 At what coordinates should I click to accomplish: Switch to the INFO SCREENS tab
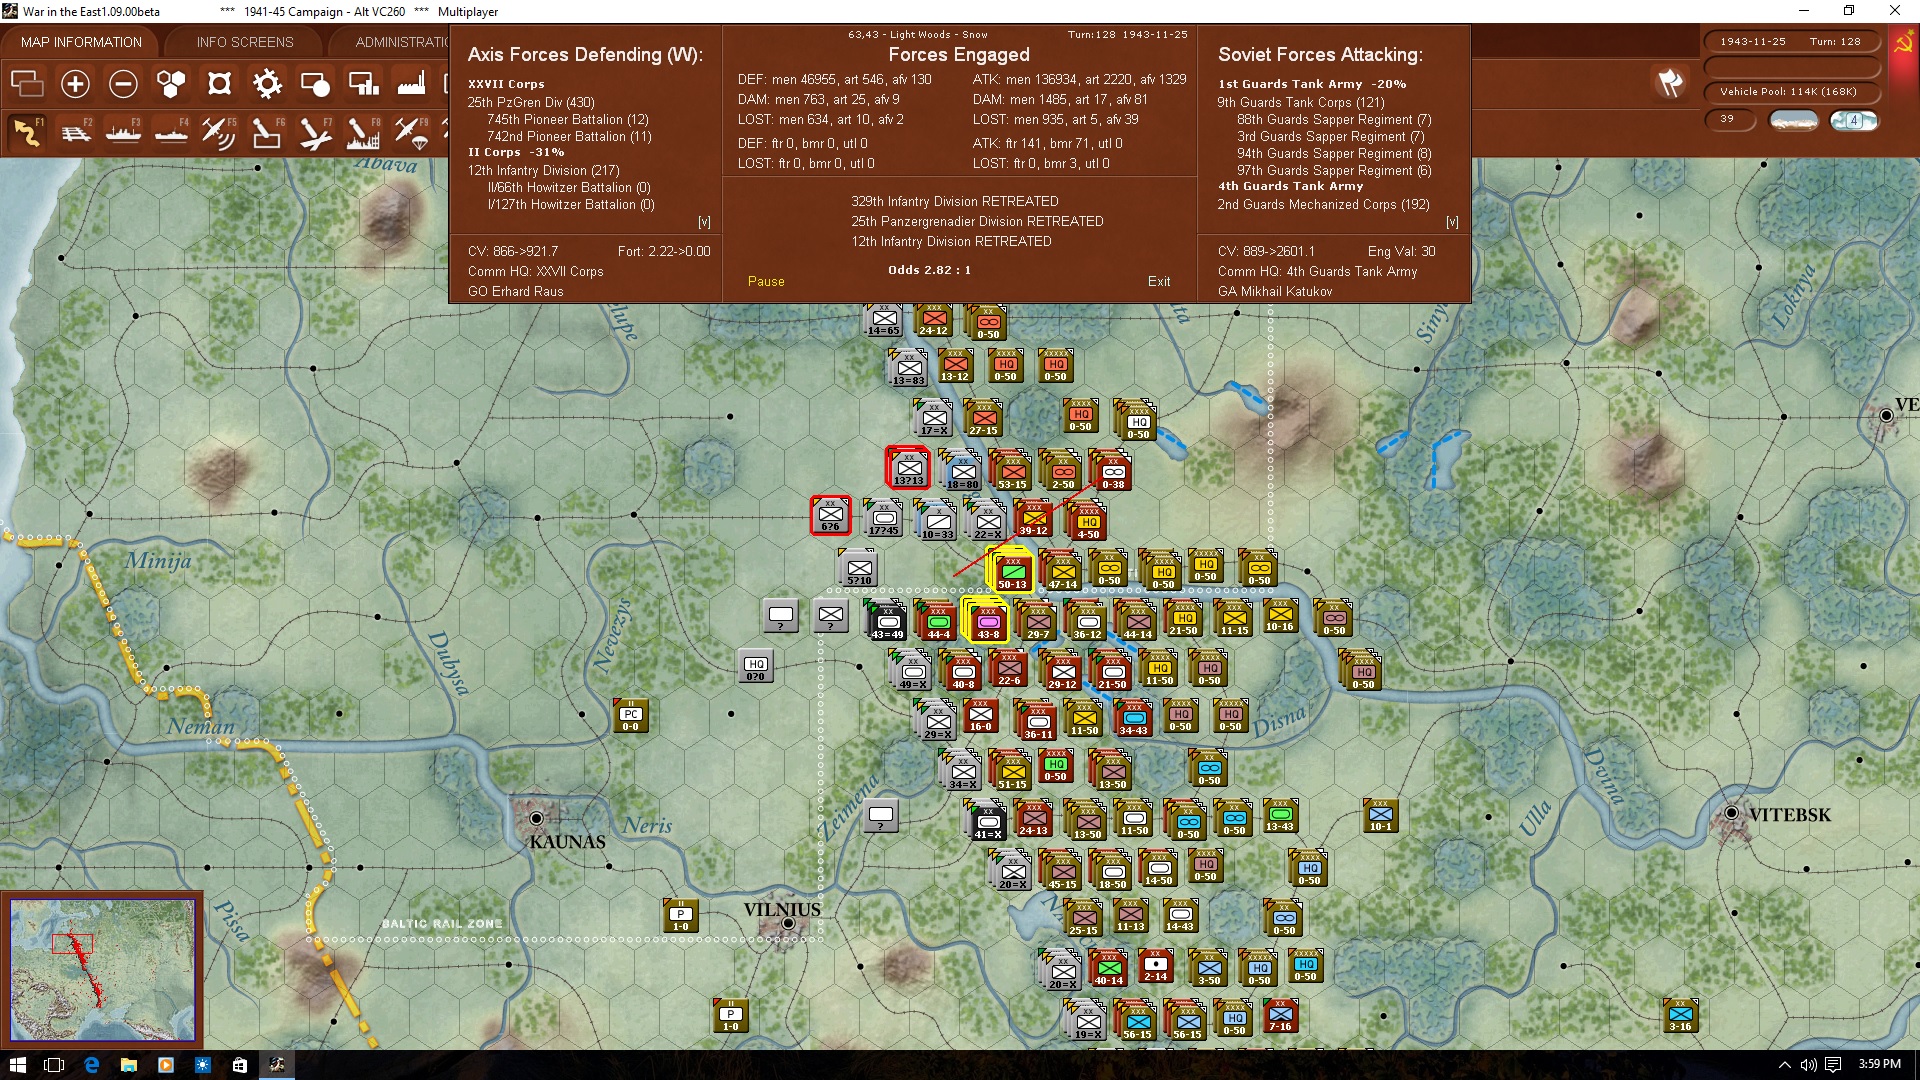[245, 42]
